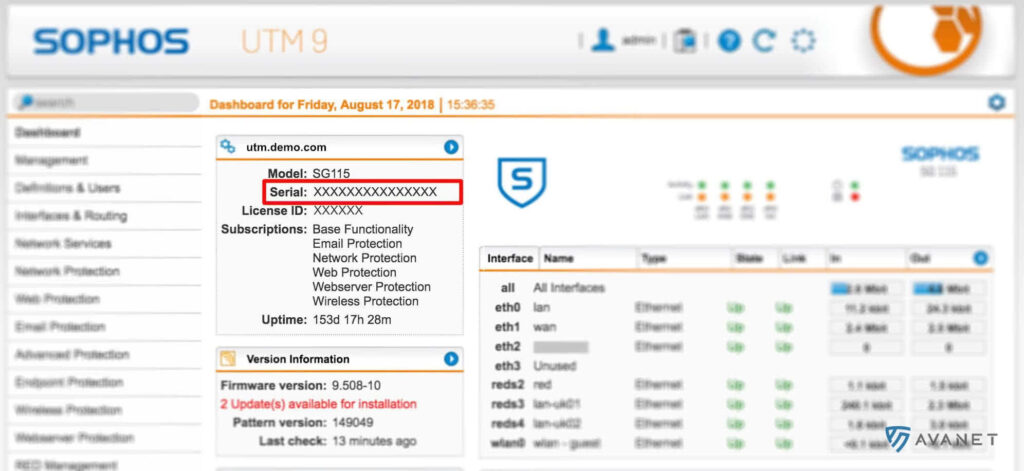The width and height of the screenshot is (1024, 471).
Task: Click the blue arrow on interface table header
Action: tap(980, 258)
